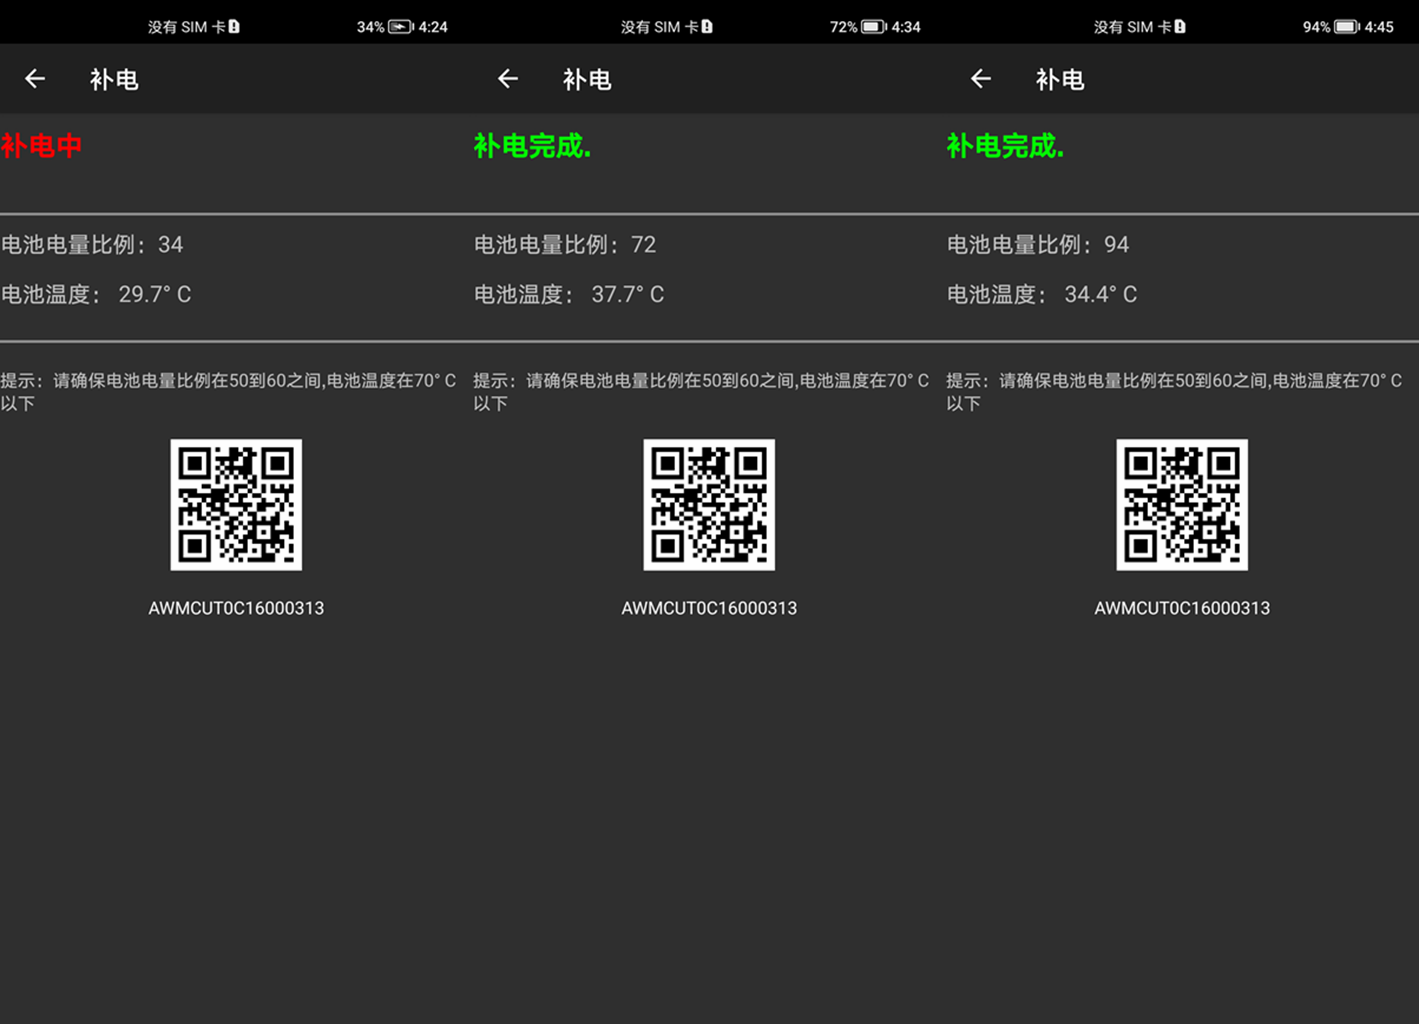Screen dimensions: 1419x1024
Task: Click the charging battery icon beside 34%
Action: pos(401,27)
